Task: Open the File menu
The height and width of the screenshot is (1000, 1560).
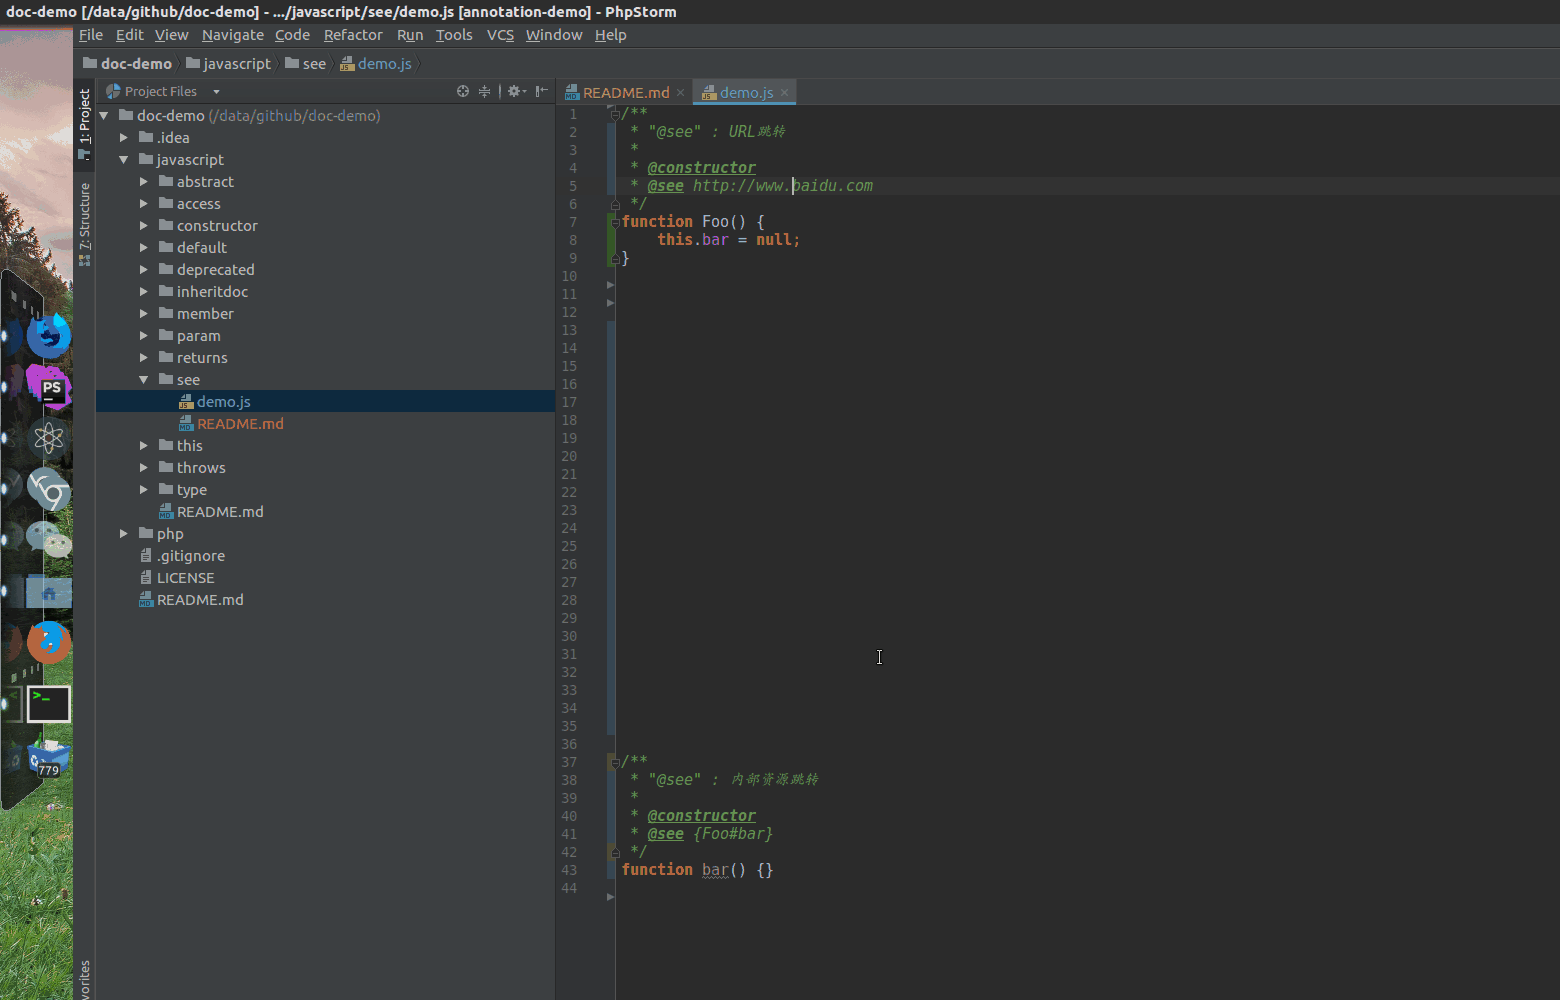Action: [x=91, y=35]
